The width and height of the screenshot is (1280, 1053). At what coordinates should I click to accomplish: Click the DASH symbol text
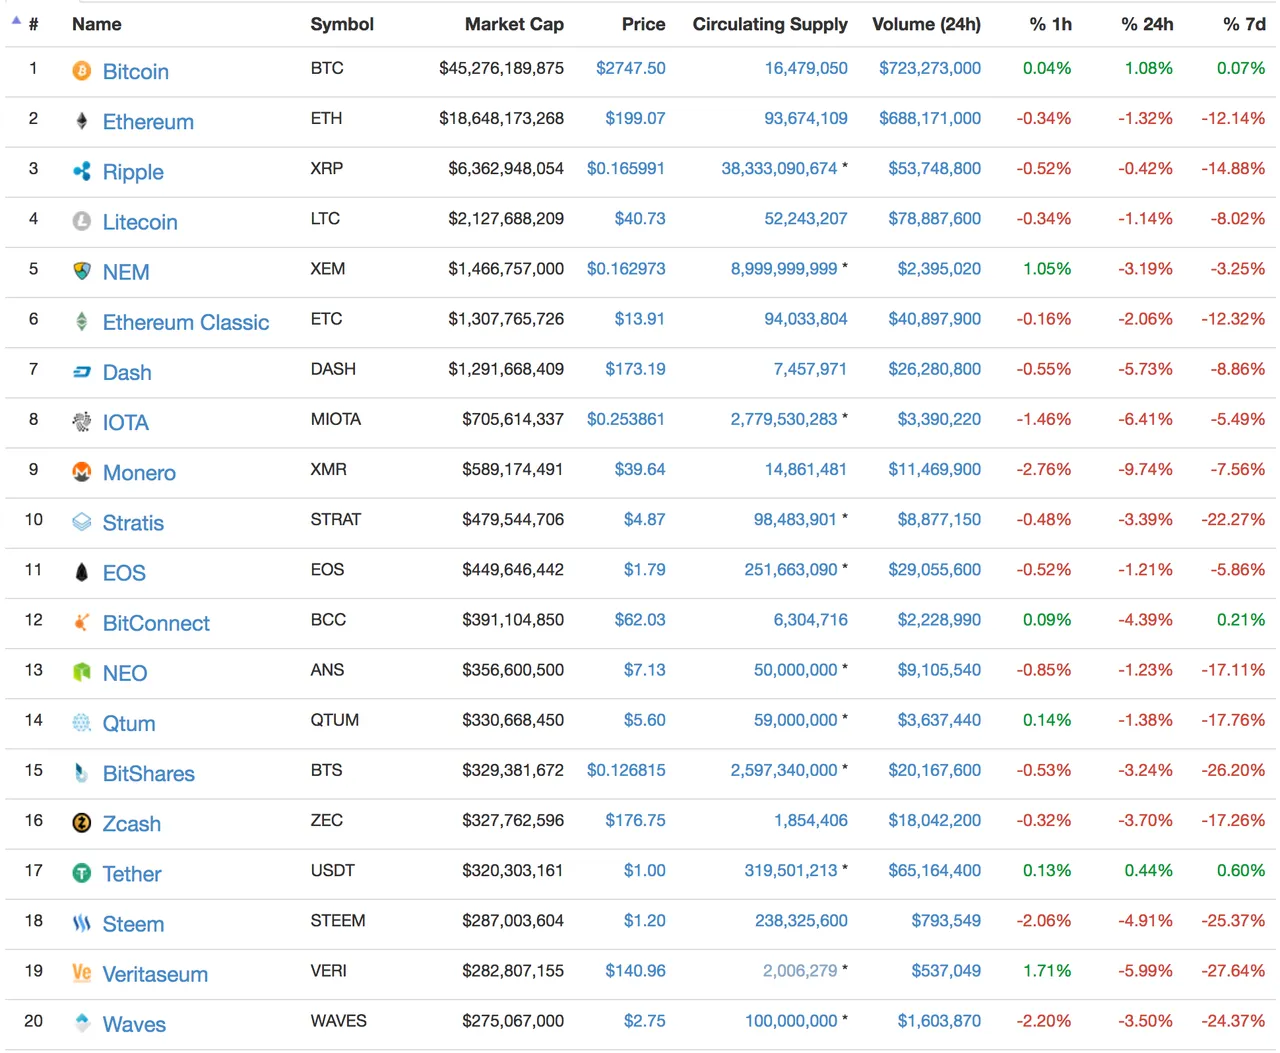click(333, 369)
